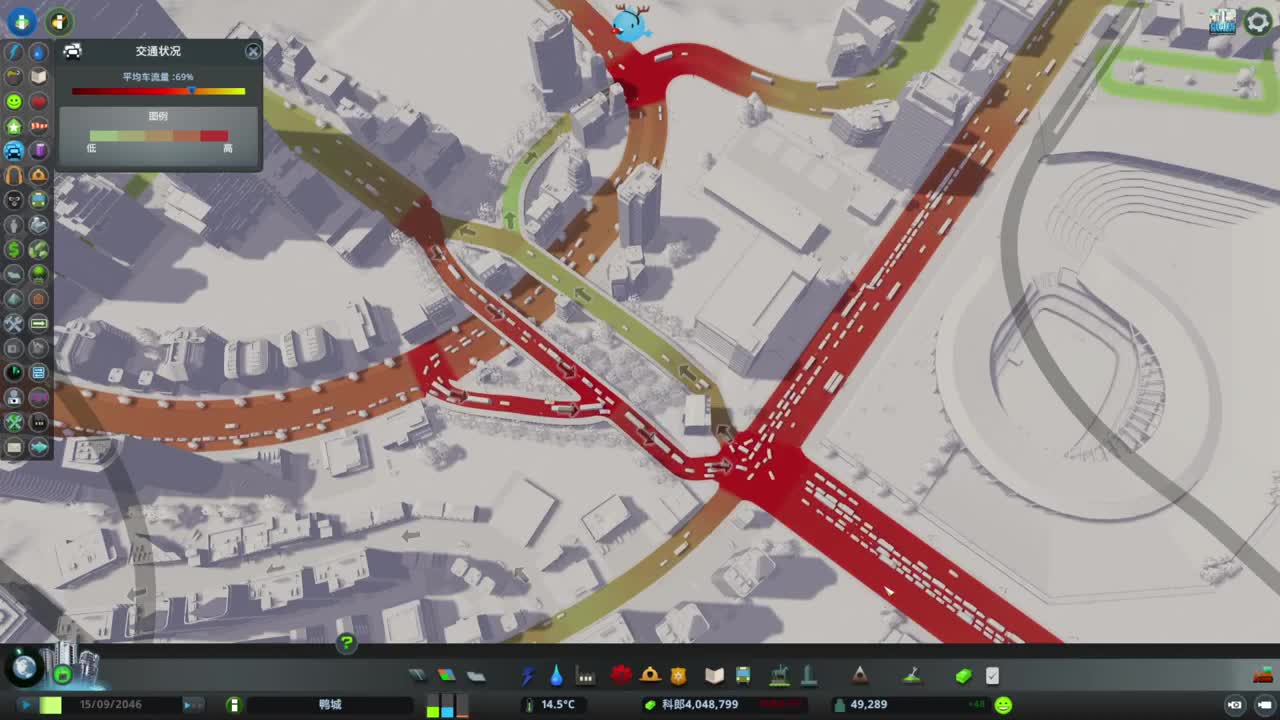Open the Zoning tool menu
The image size is (1280, 720).
coord(447,676)
